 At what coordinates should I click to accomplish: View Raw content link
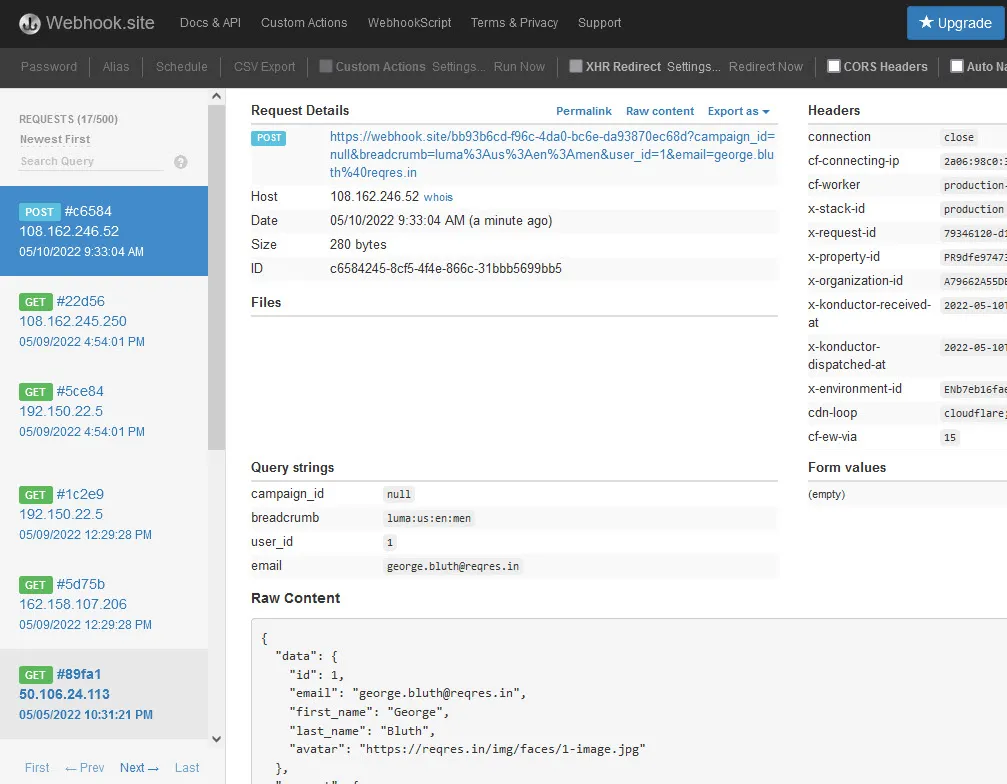[660, 111]
